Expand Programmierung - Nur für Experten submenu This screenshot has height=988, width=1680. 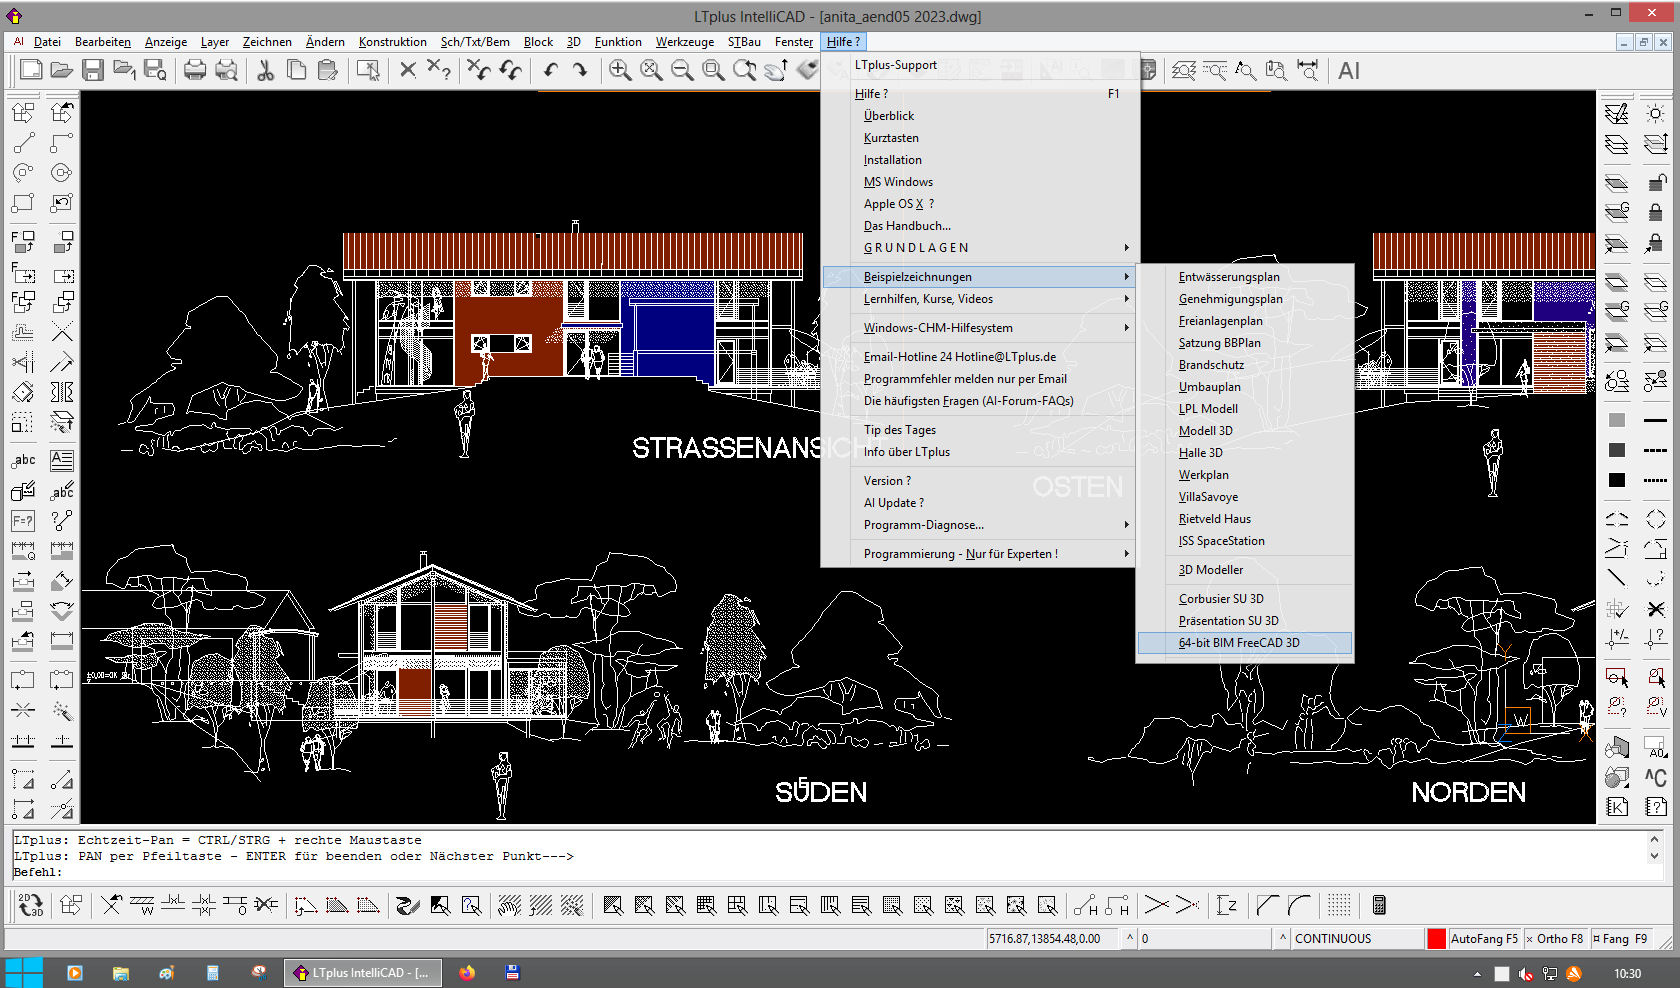point(979,554)
